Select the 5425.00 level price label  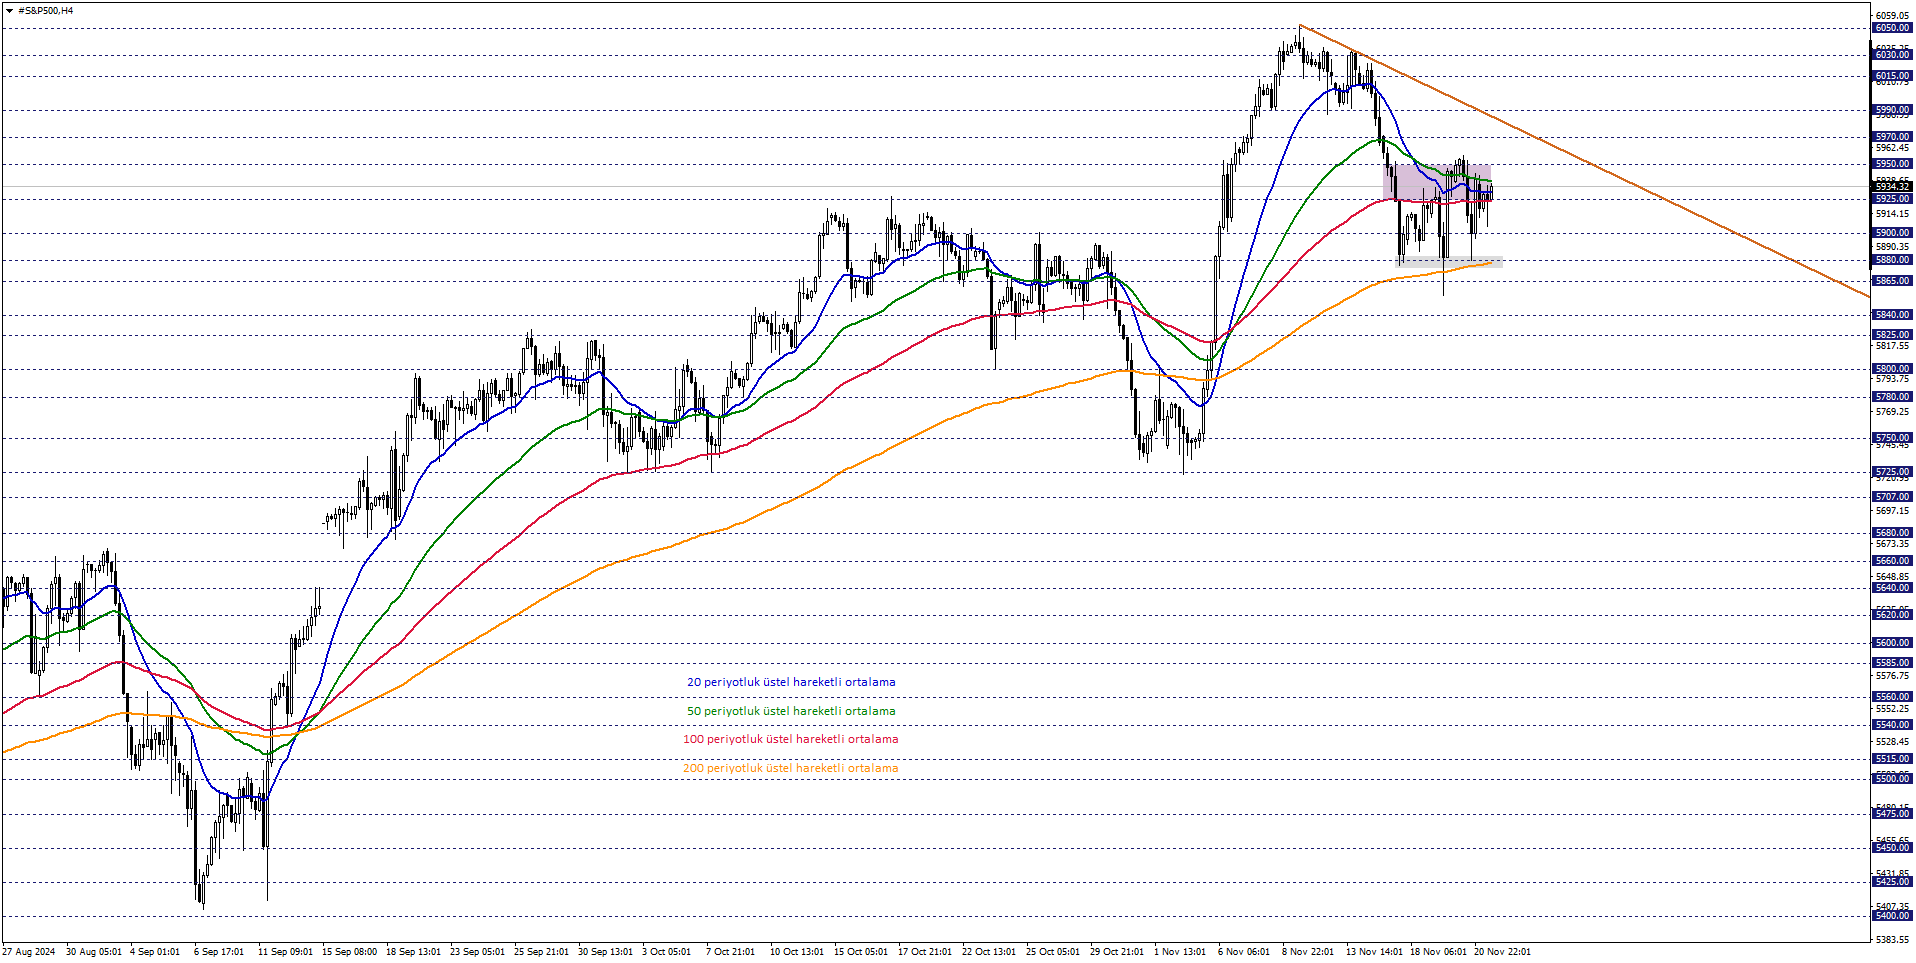pyautogui.click(x=1892, y=882)
